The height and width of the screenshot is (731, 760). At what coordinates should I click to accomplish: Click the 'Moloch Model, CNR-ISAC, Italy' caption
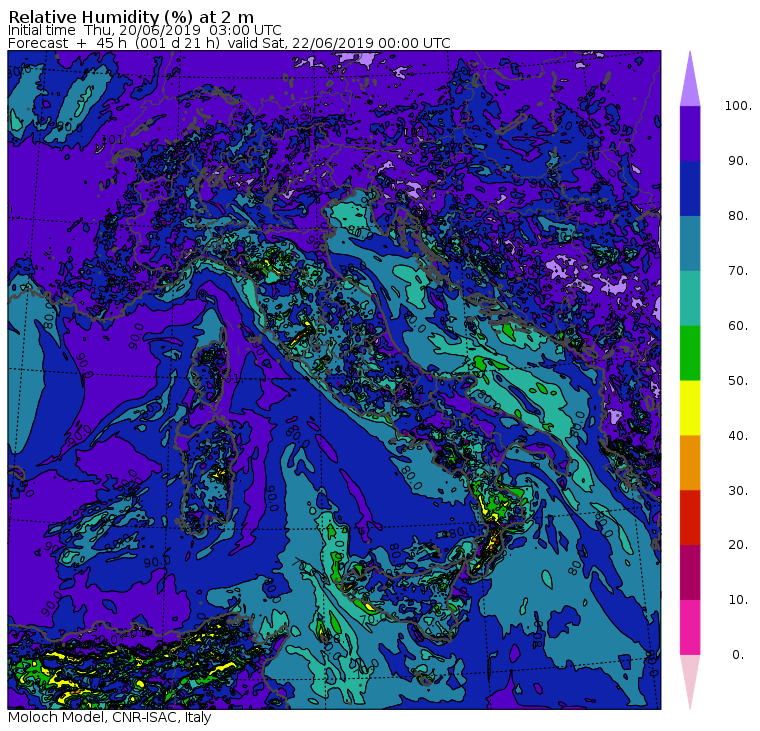pyautogui.click(x=110, y=717)
